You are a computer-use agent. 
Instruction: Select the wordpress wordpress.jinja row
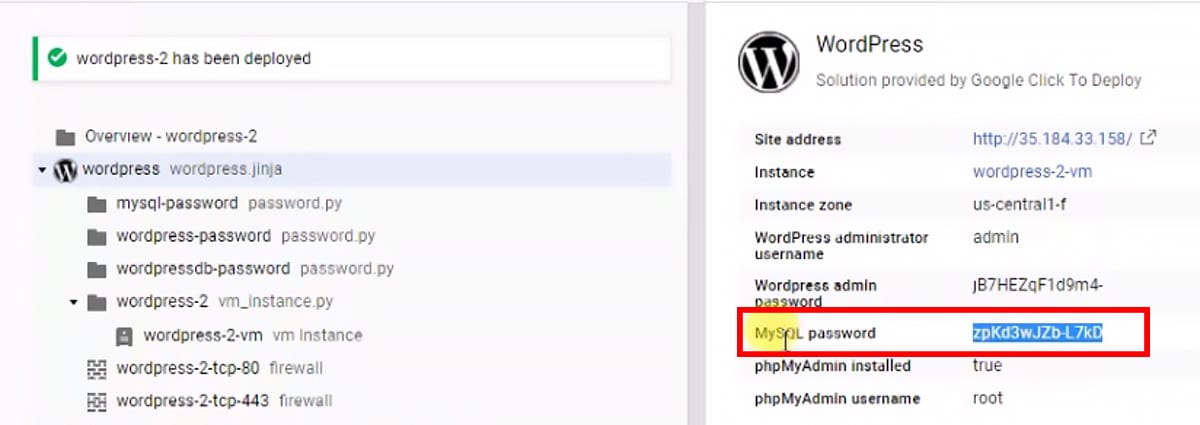click(x=351, y=170)
